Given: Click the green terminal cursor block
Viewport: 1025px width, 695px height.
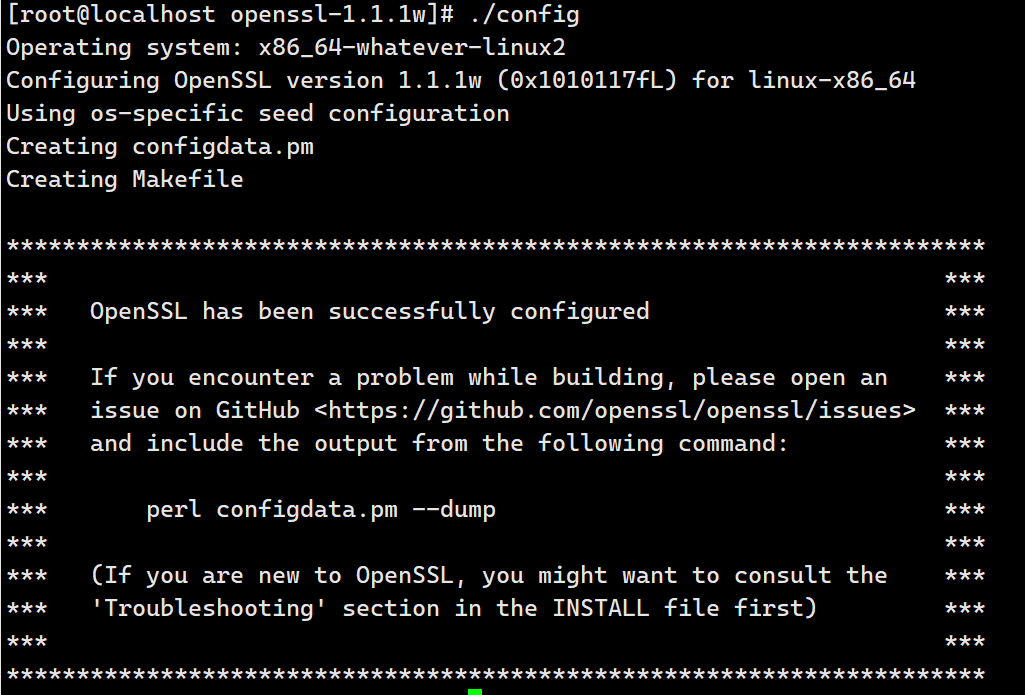Looking at the screenshot, I should coord(475,691).
